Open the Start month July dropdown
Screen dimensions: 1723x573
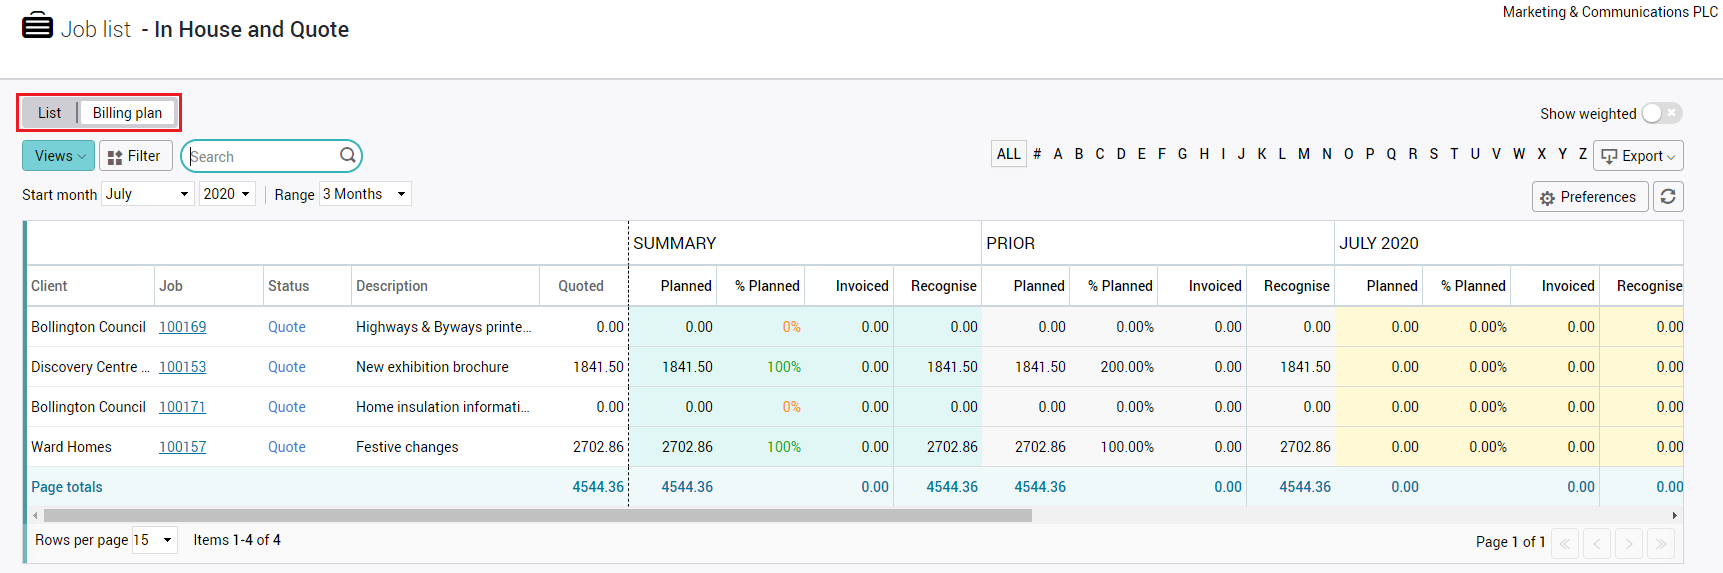[148, 194]
